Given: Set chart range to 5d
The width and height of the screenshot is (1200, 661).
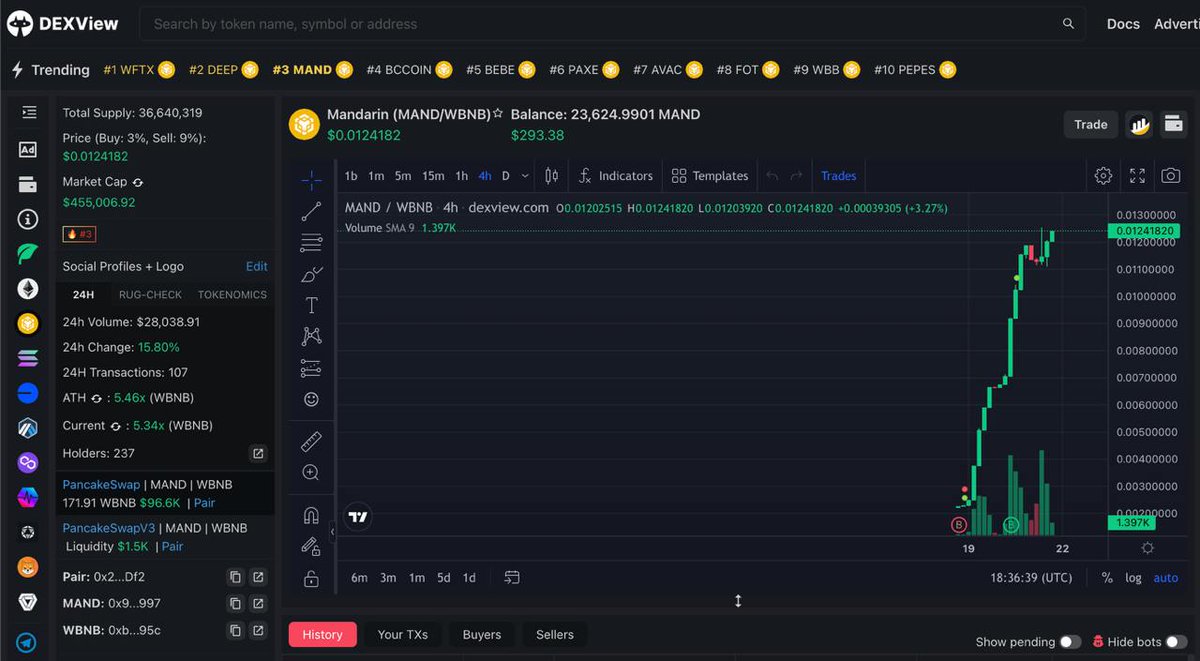Looking at the screenshot, I should 443,577.
